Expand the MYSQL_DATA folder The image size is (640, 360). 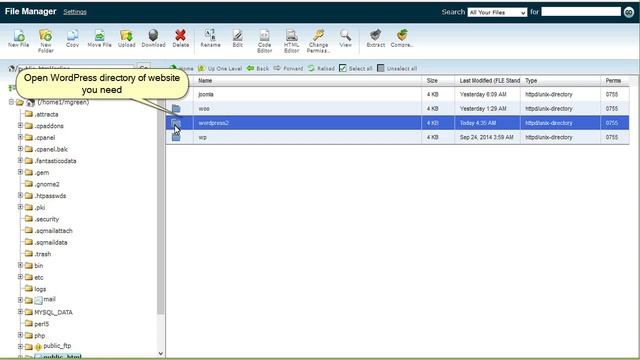[20, 312]
